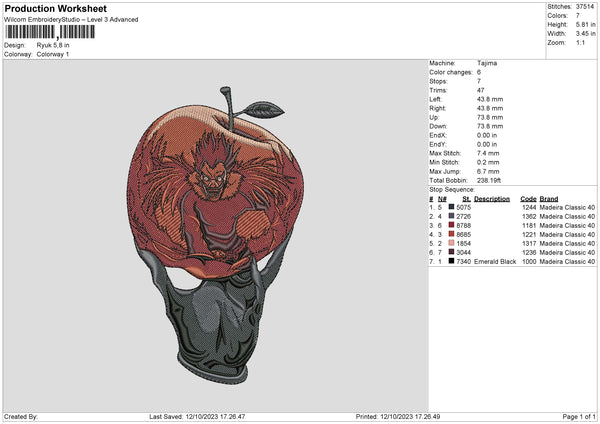This screenshot has height=424, width=600.
Task: Click the Trims value 47
Action: click(481, 90)
